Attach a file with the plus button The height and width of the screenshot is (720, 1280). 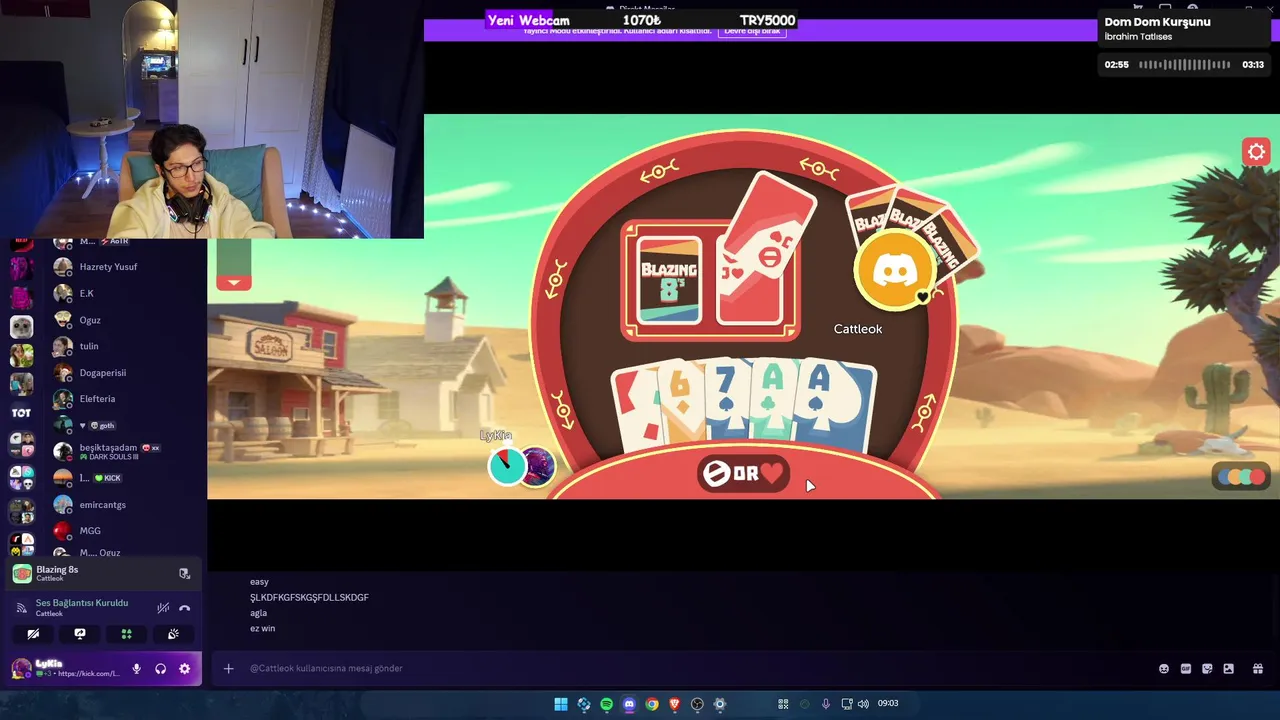point(228,668)
